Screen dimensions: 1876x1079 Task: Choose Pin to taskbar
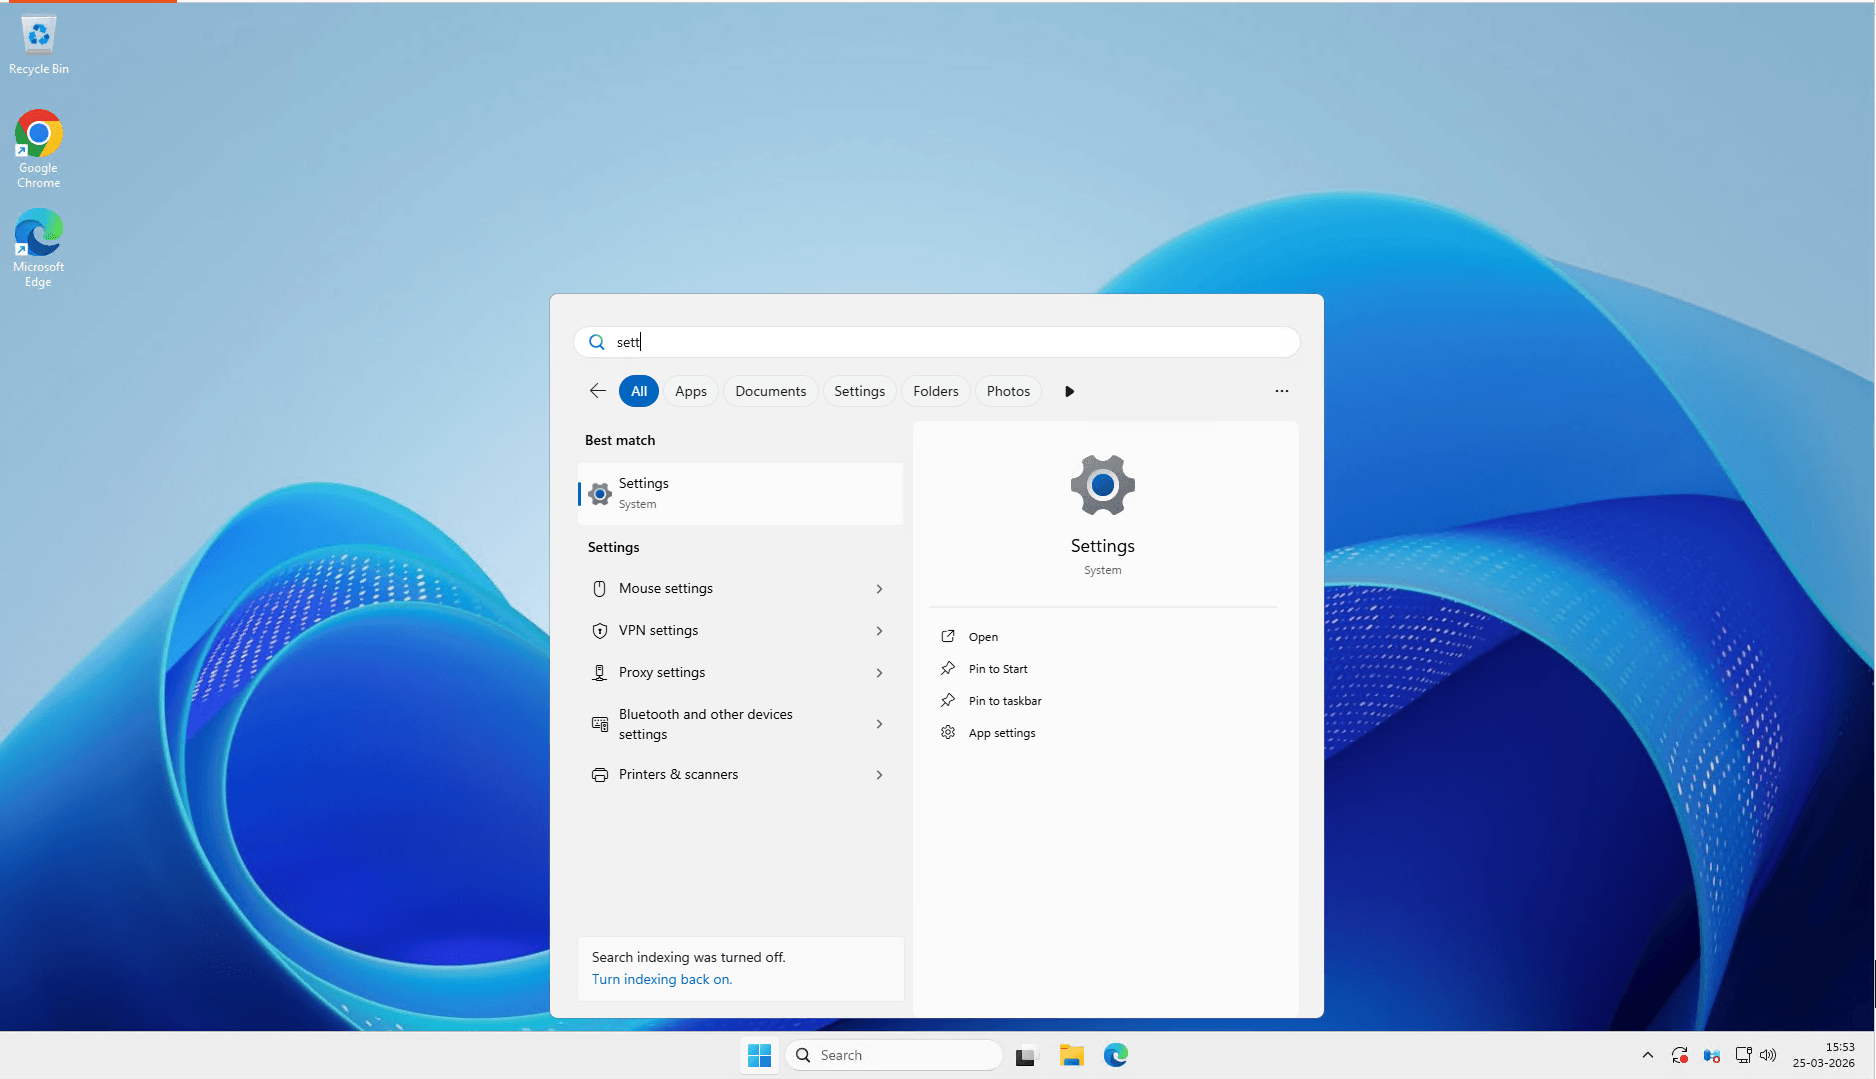pos(1005,701)
